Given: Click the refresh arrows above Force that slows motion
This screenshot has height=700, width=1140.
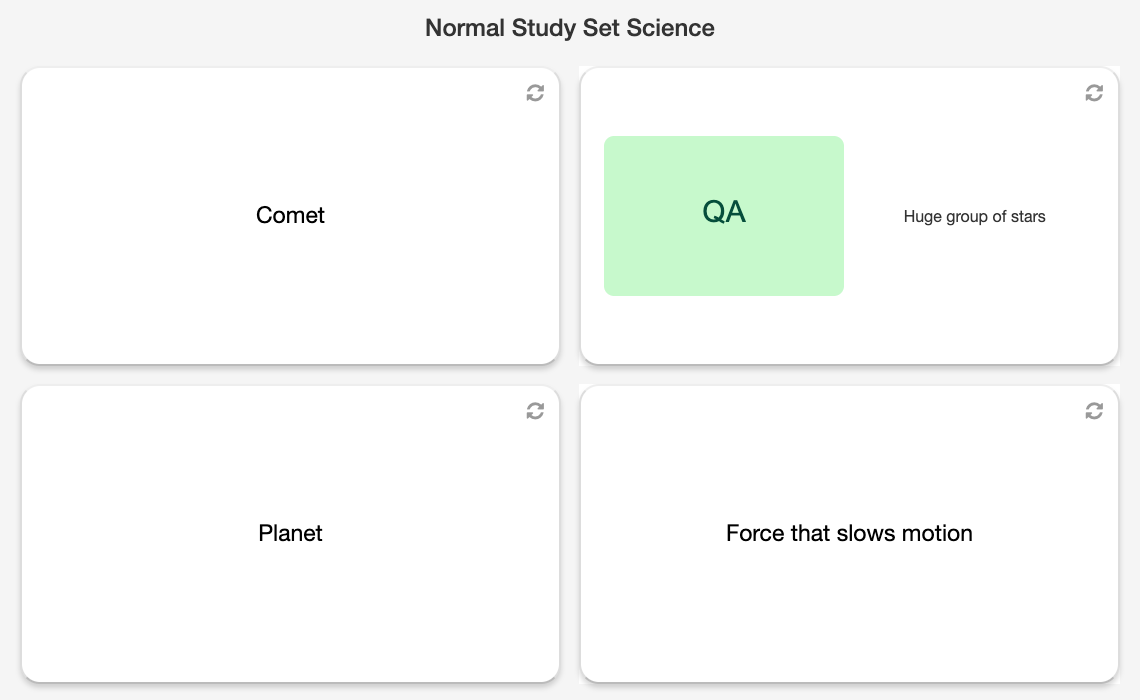Looking at the screenshot, I should pyautogui.click(x=1094, y=411).
